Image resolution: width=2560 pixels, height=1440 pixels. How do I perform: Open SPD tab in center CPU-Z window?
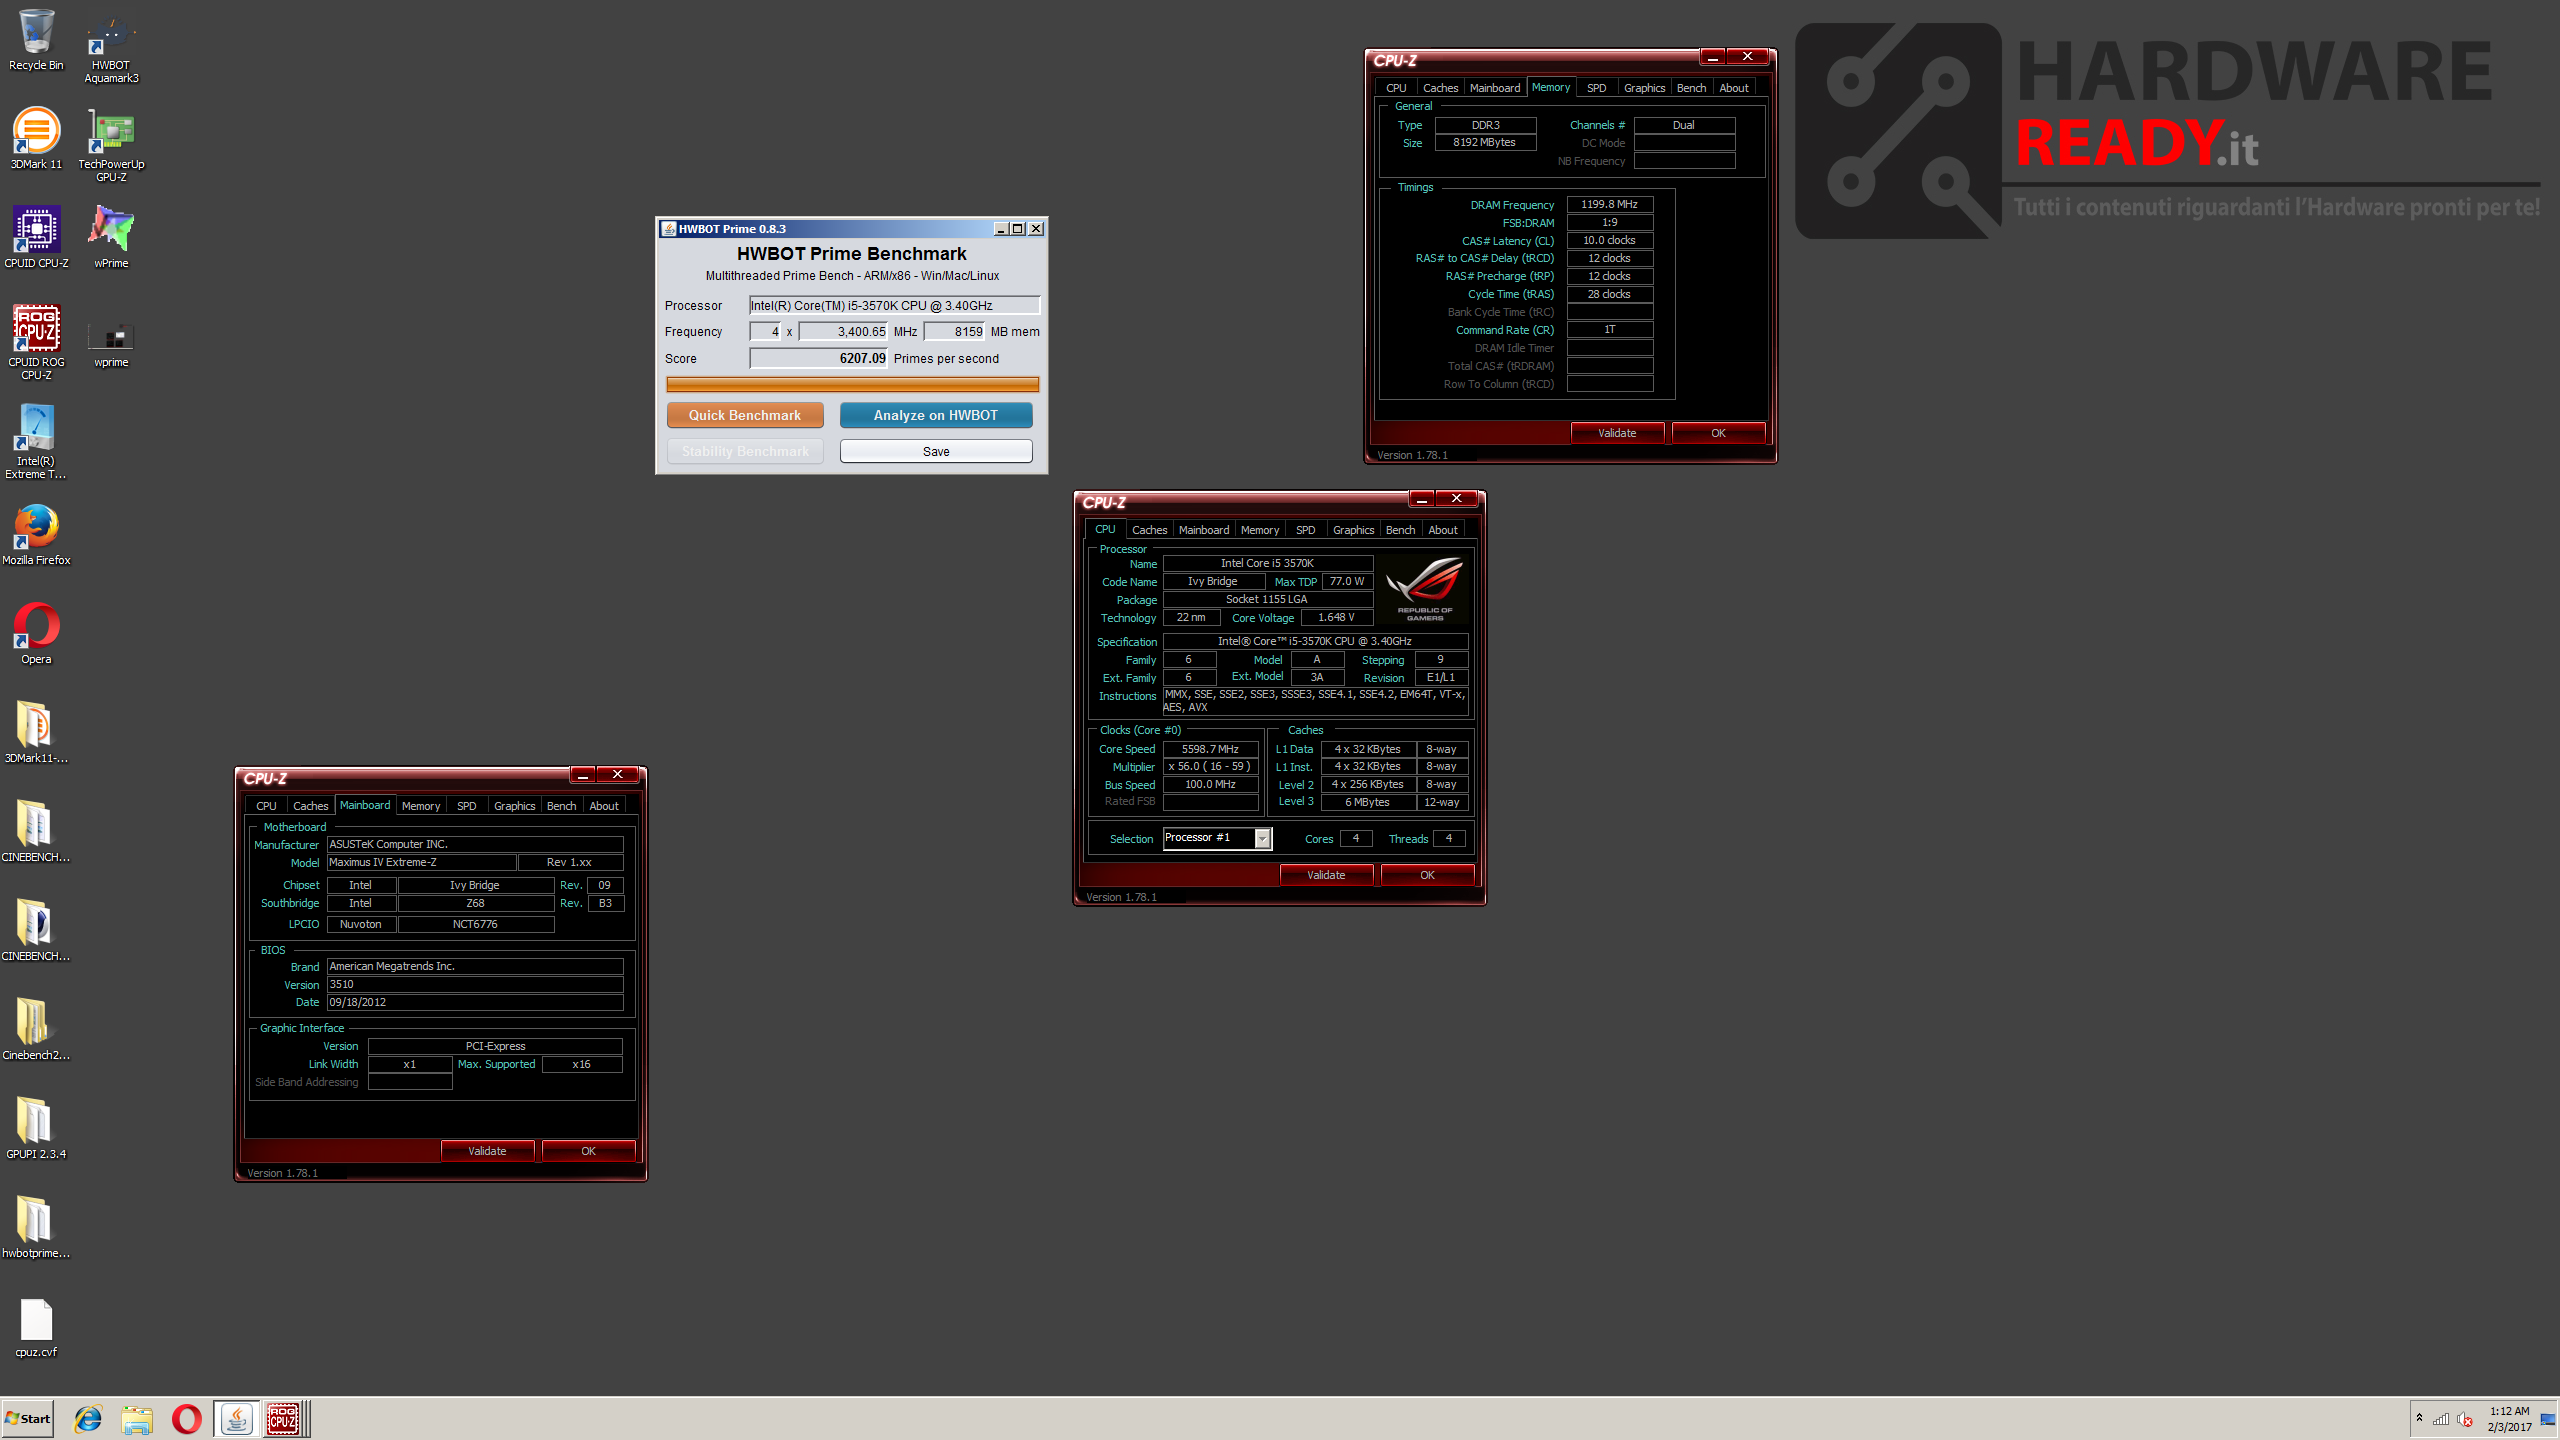coord(1305,530)
